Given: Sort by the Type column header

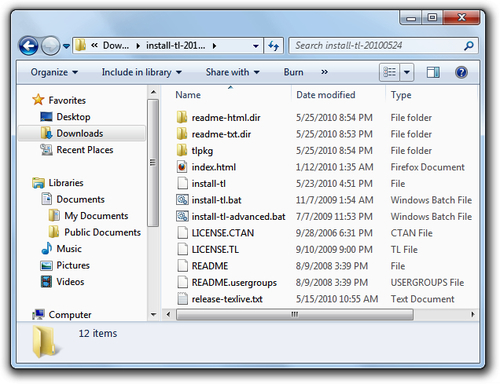Looking at the screenshot, I should click(x=401, y=95).
